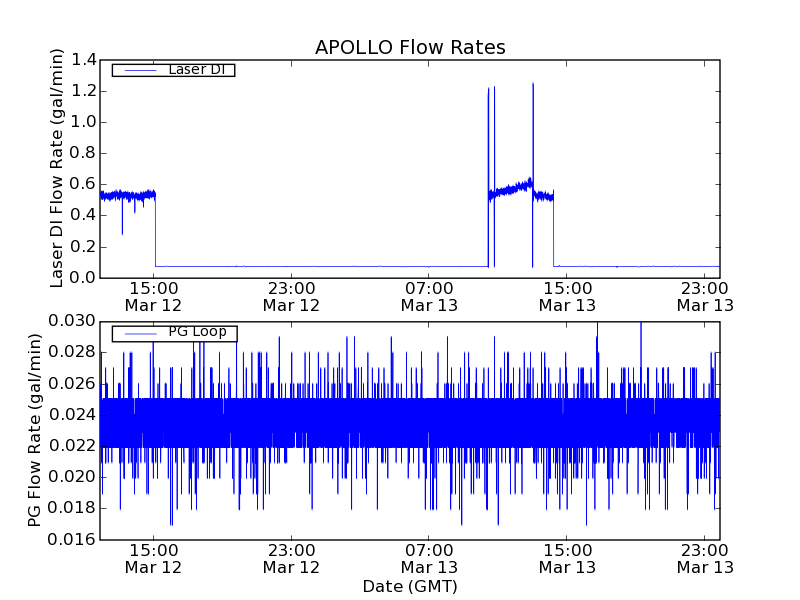This screenshot has width=800, height=600.
Task: Click the 0.028 tick on PG axis
Action: tap(72, 353)
